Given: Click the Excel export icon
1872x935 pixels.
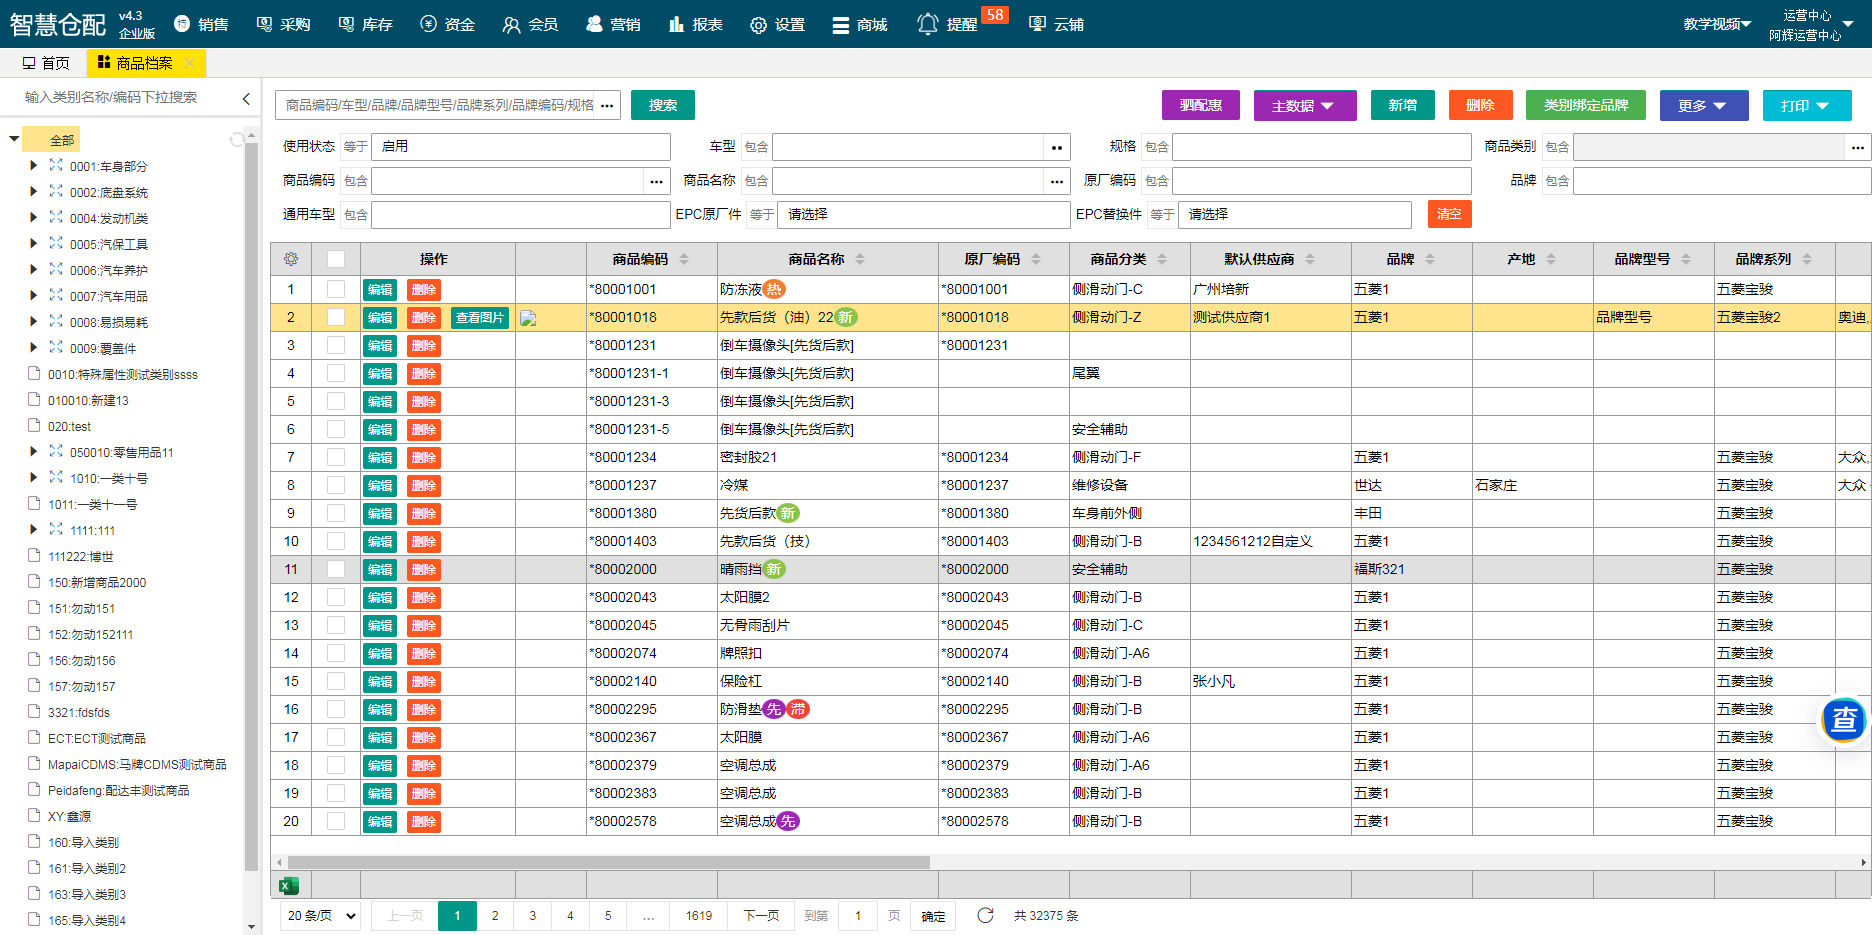Looking at the screenshot, I should pyautogui.click(x=289, y=885).
